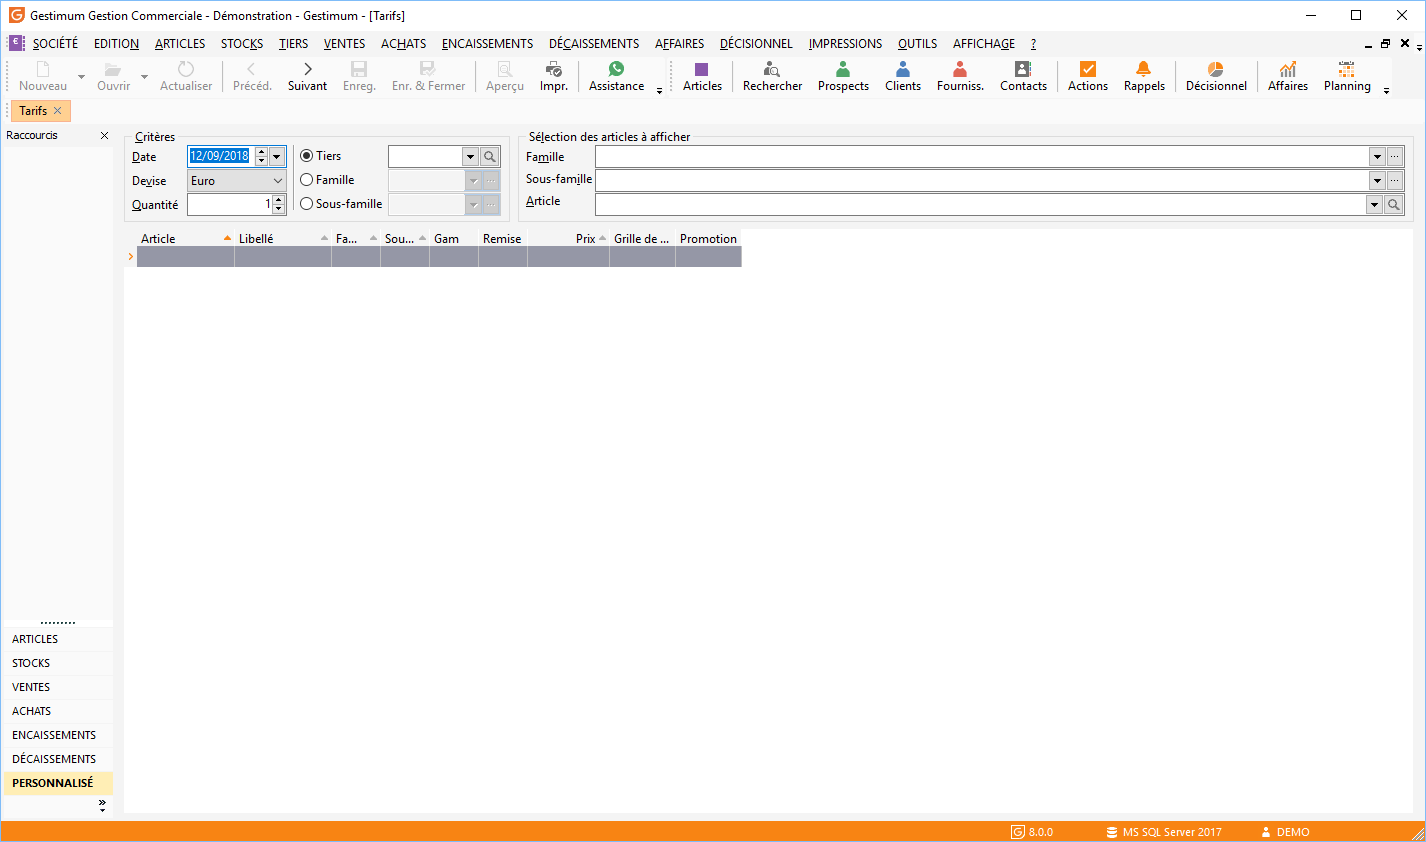Open the ACHATS shortcut group
Viewport: 1426px width, 842px height.
point(57,711)
